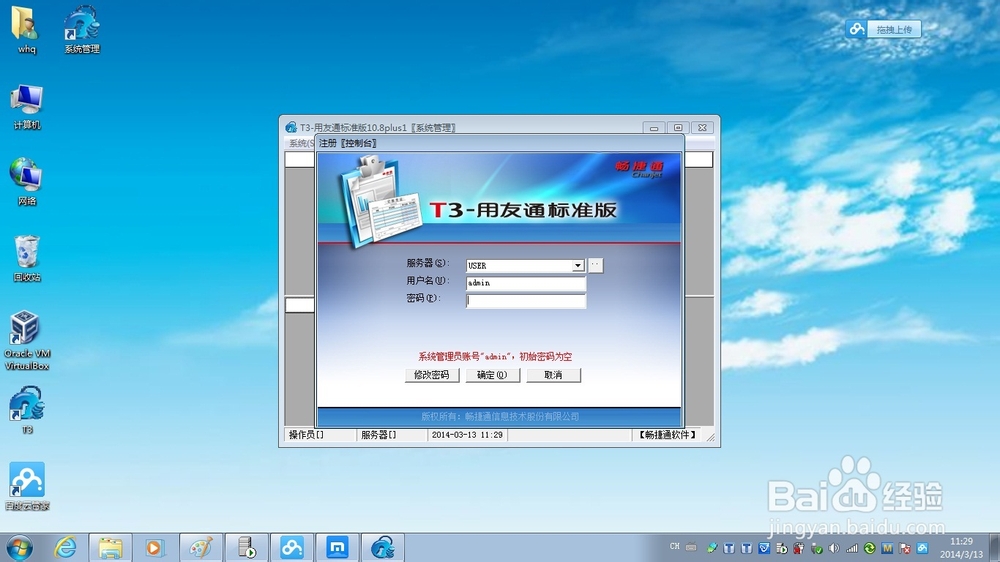
Task: Click the volume speaker tray icon
Action: click(834, 548)
